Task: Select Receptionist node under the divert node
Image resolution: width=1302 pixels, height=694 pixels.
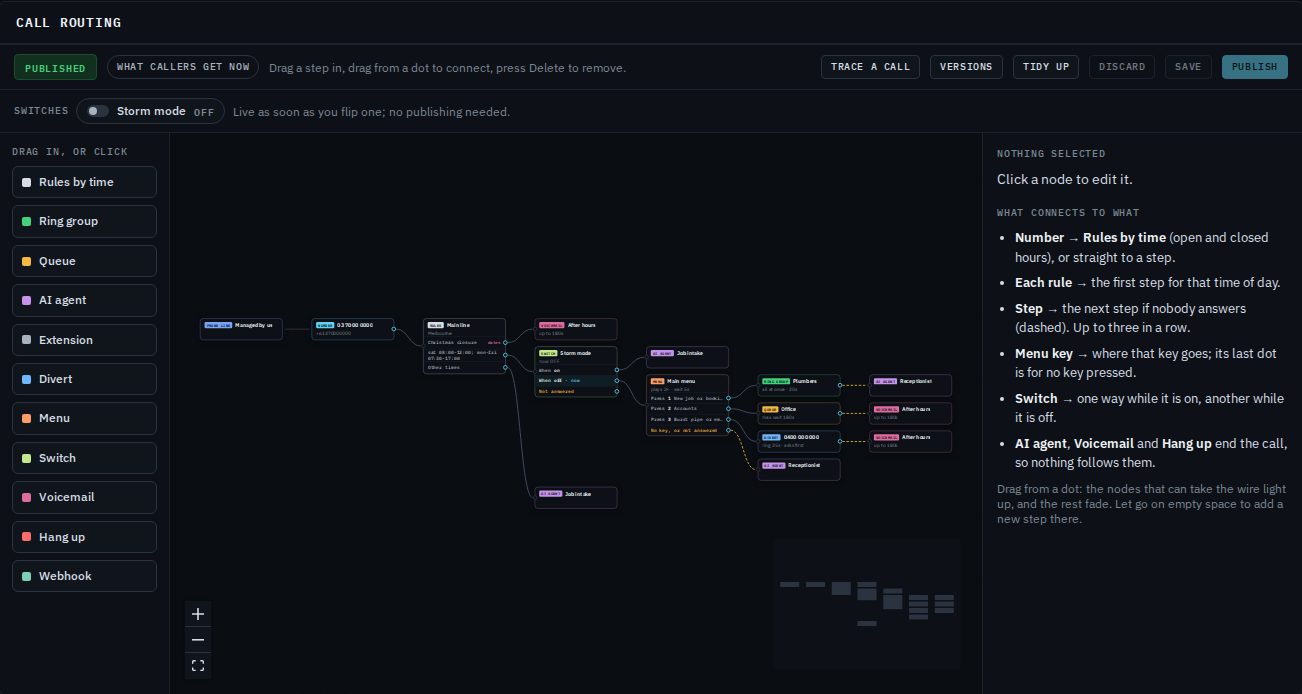Action: (x=799, y=469)
